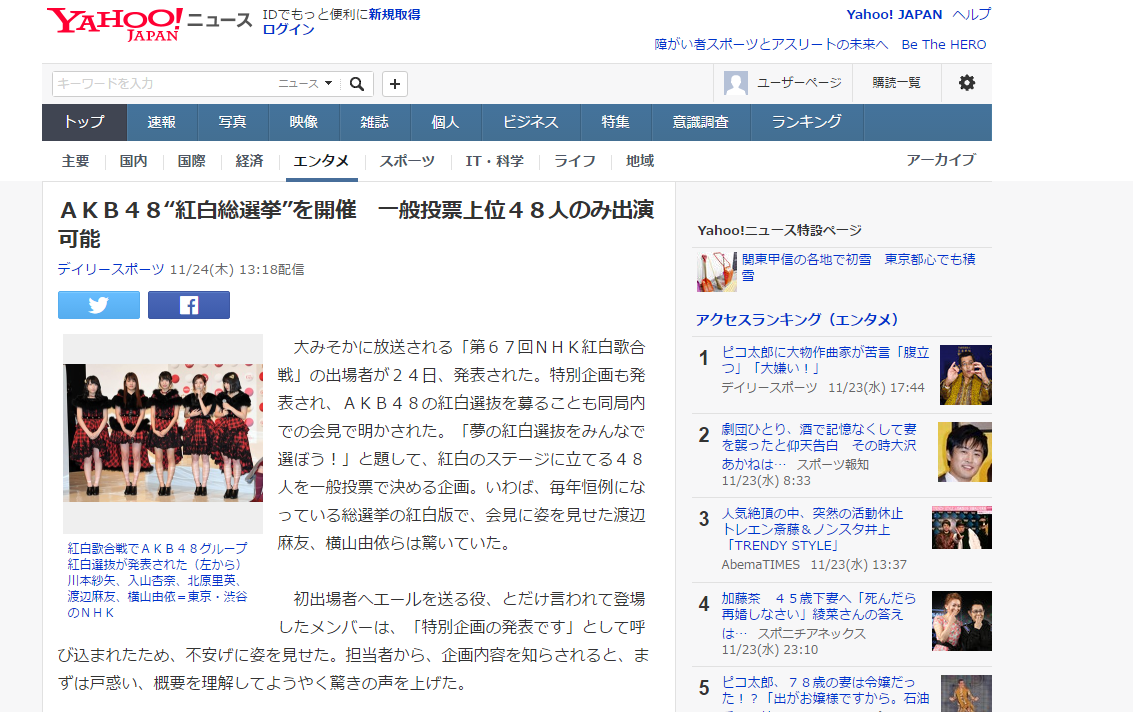
Task: Click the snow news thumbnail image
Action: pyautogui.click(x=717, y=272)
